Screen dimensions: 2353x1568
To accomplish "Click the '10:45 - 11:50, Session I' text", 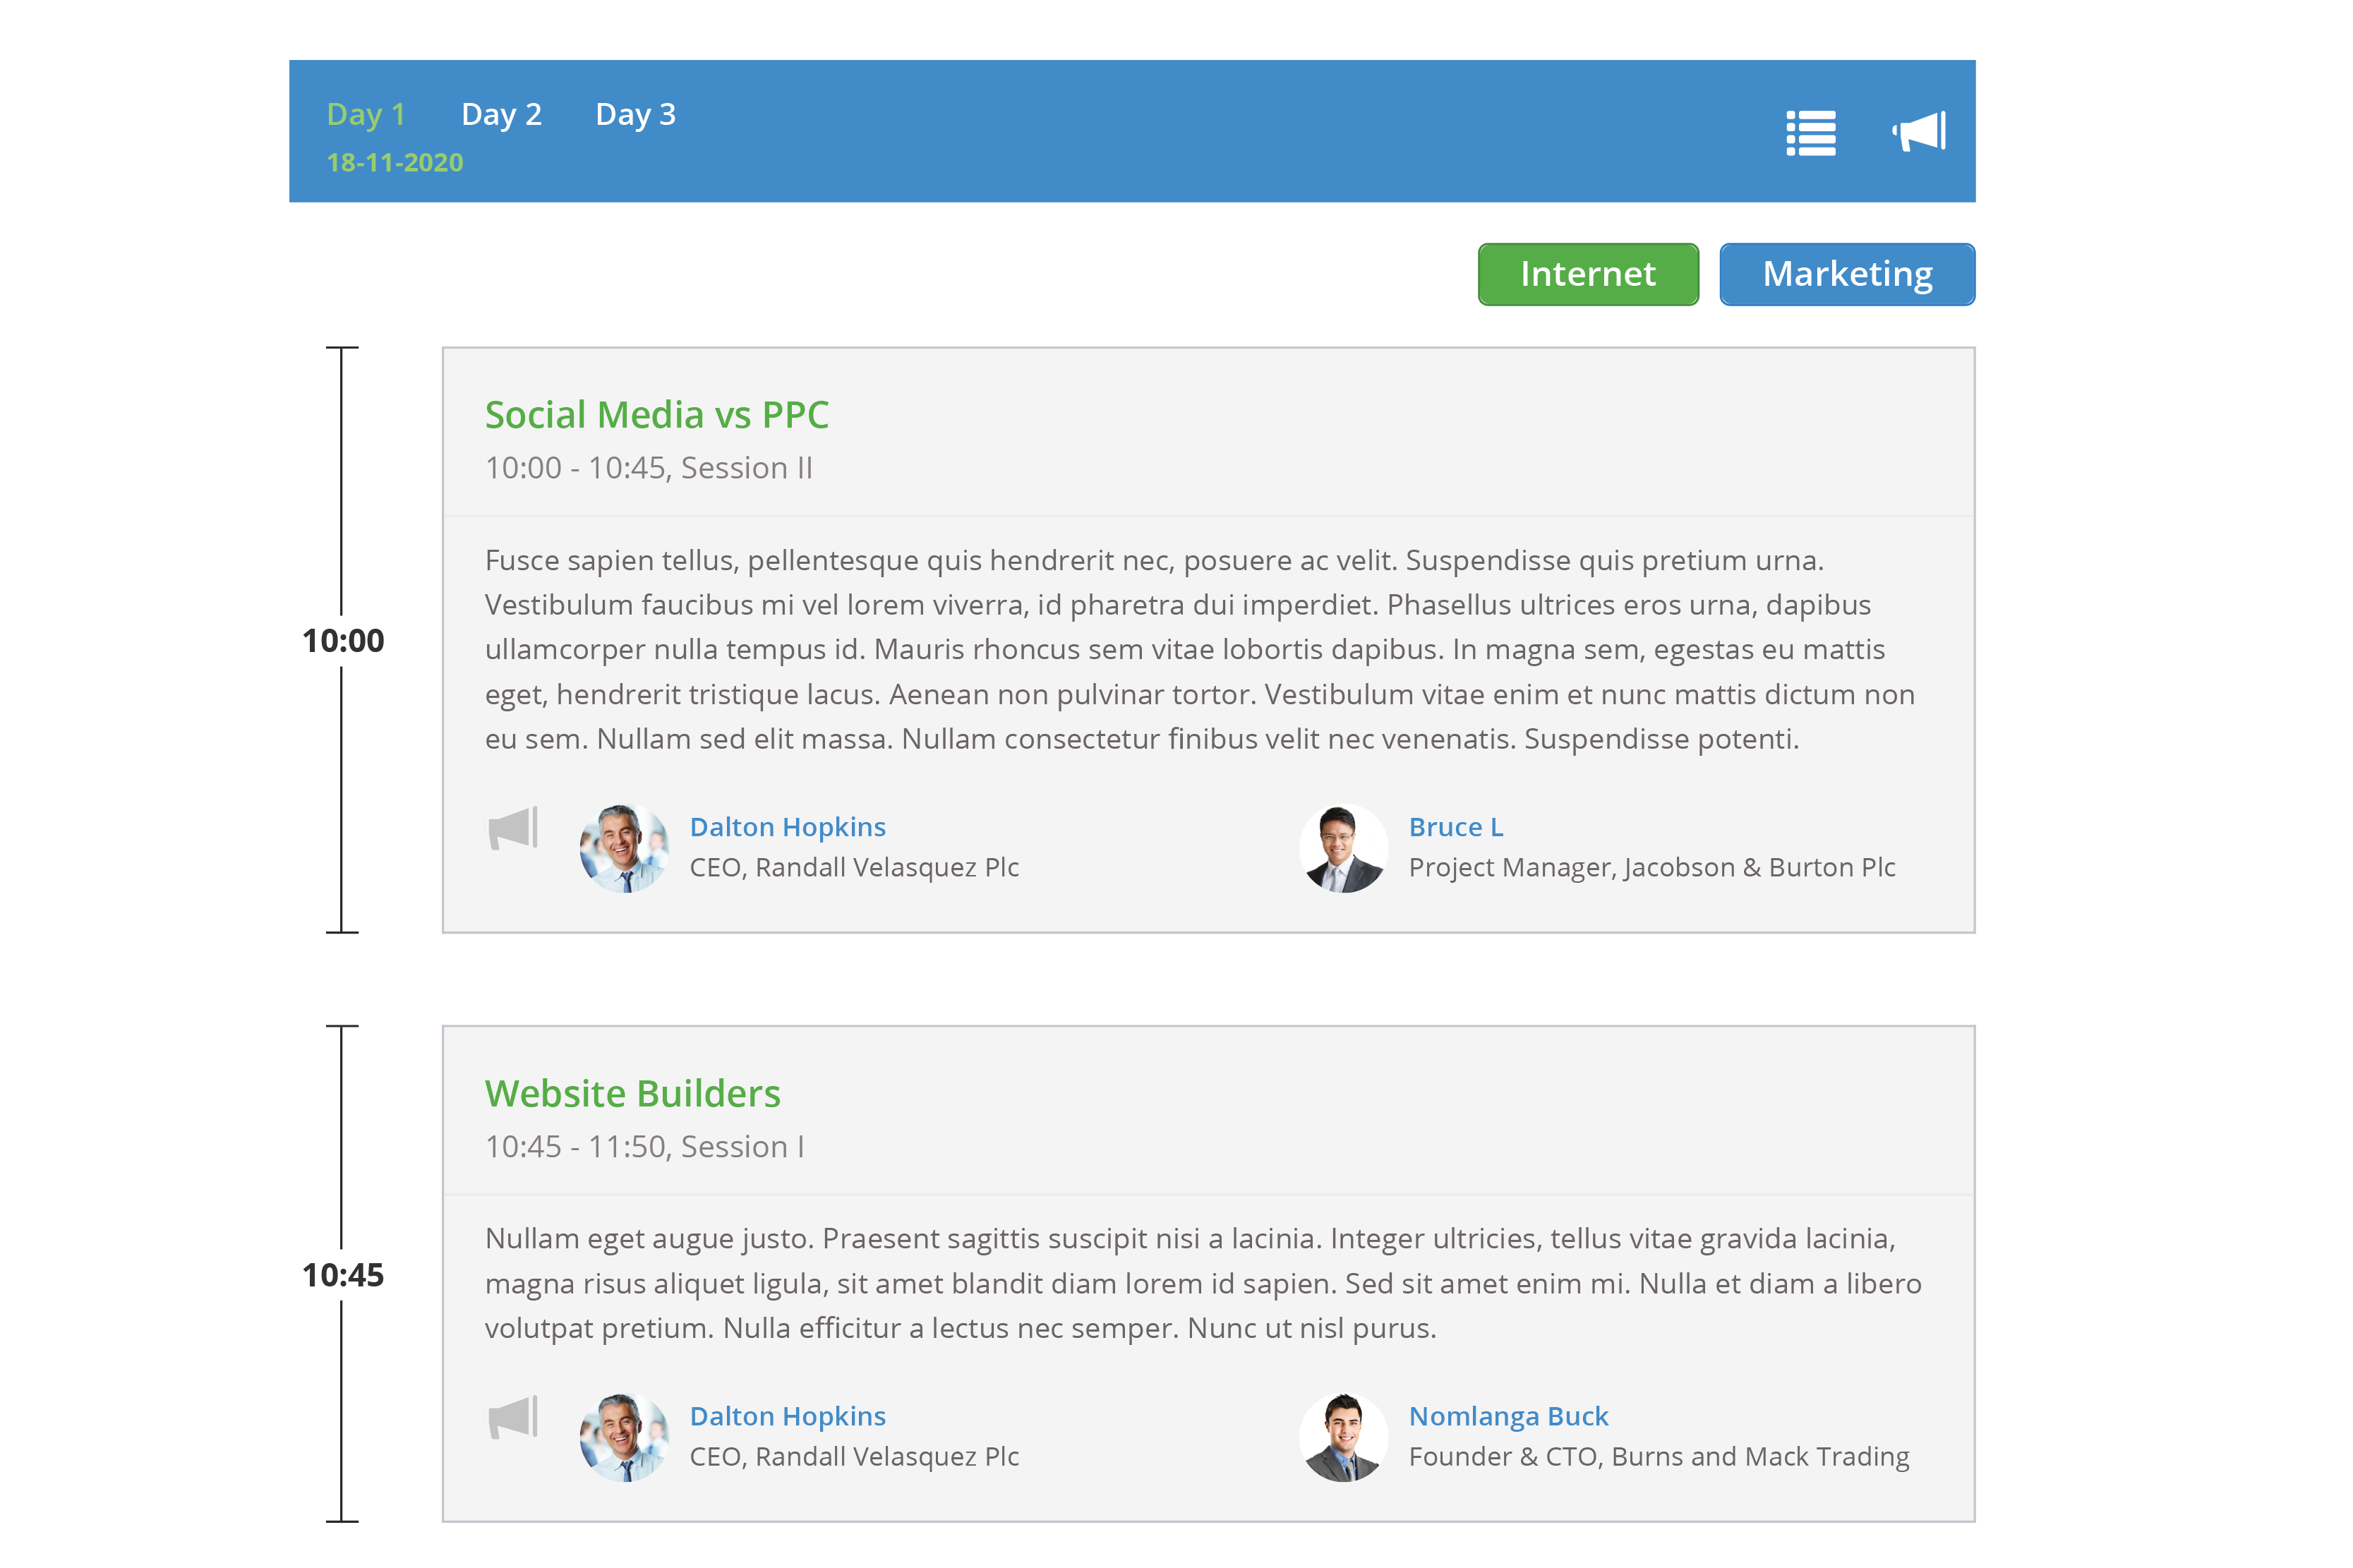I will 645,1147.
